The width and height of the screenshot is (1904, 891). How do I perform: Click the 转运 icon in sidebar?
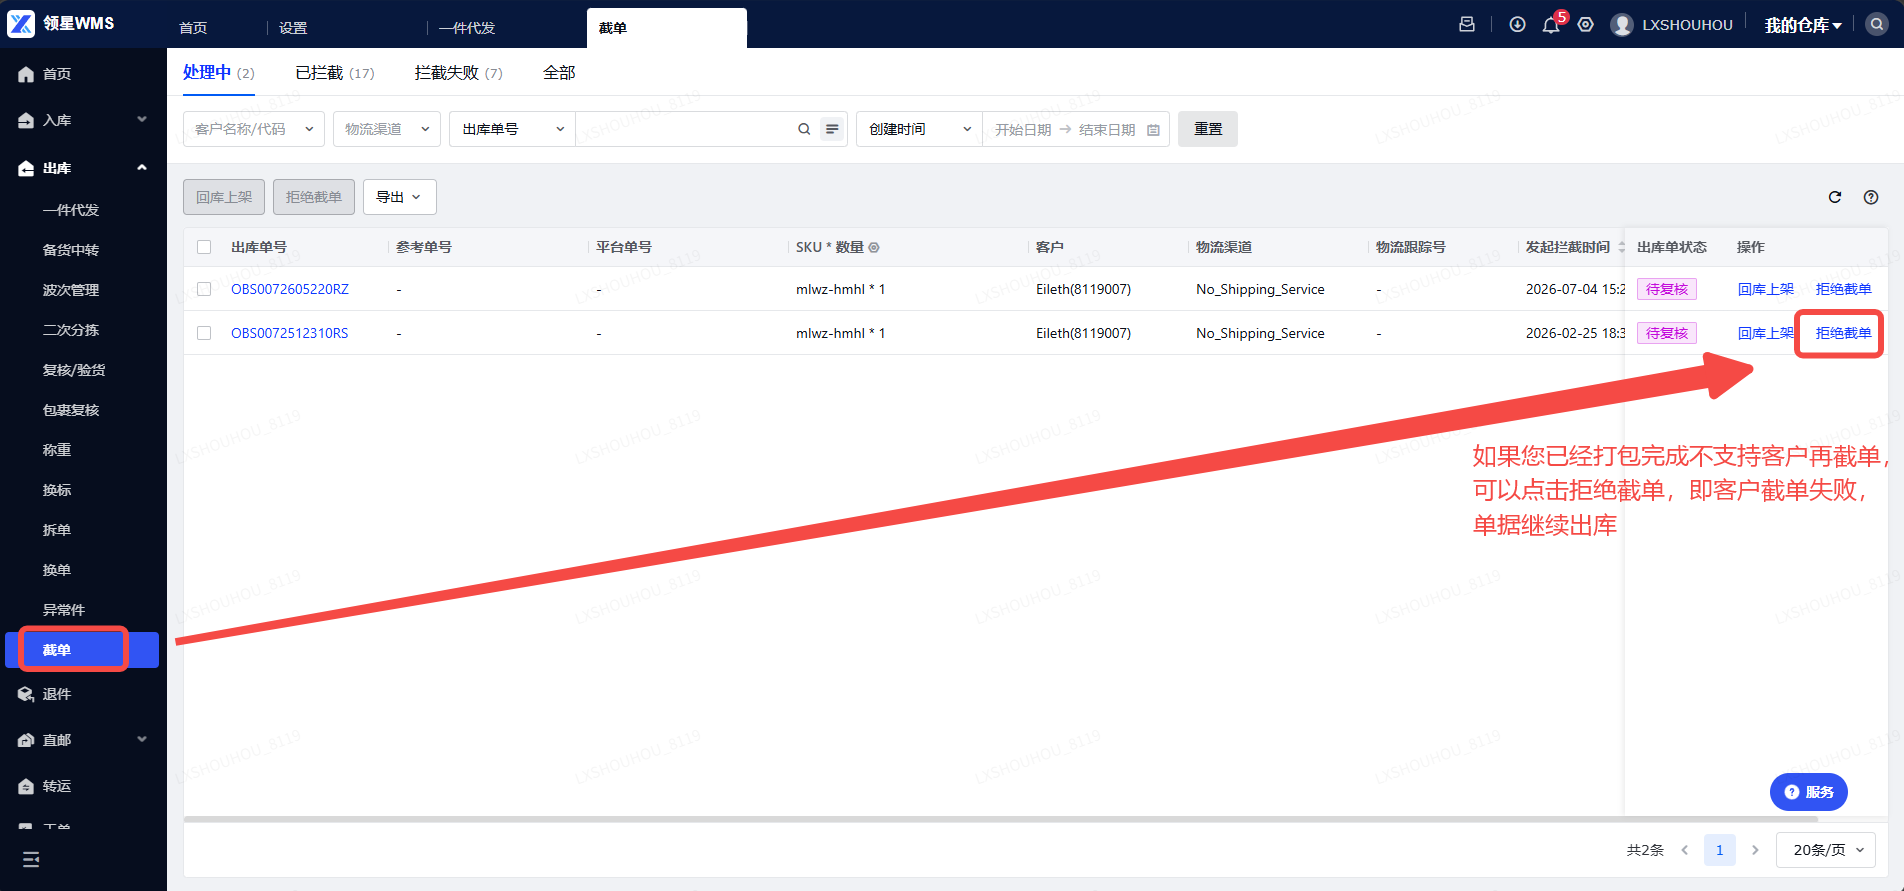coord(26,786)
